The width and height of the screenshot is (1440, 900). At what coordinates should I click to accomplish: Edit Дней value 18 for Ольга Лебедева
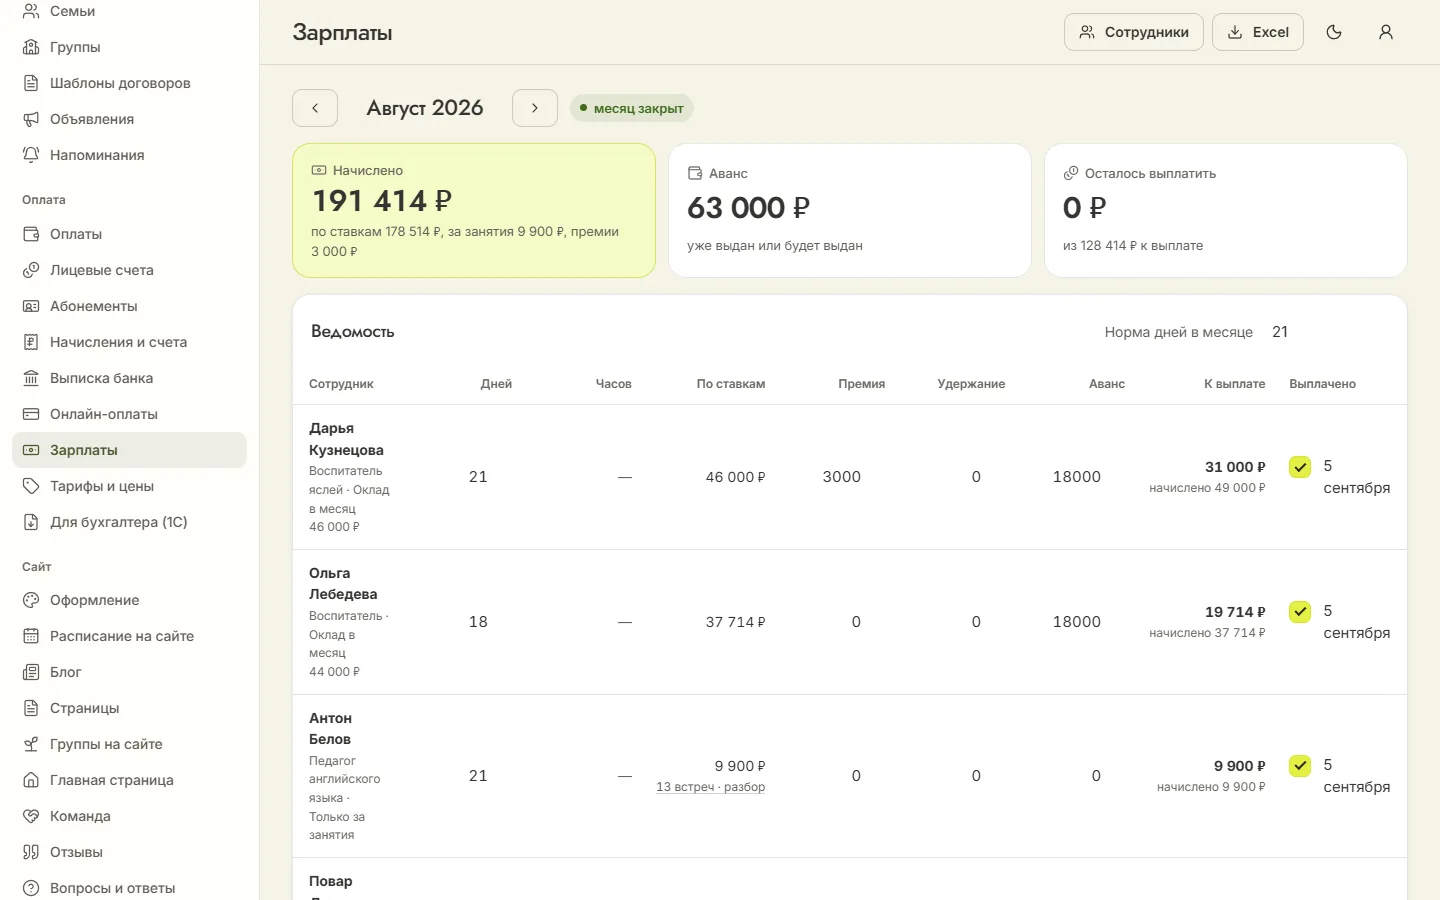click(x=478, y=622)
